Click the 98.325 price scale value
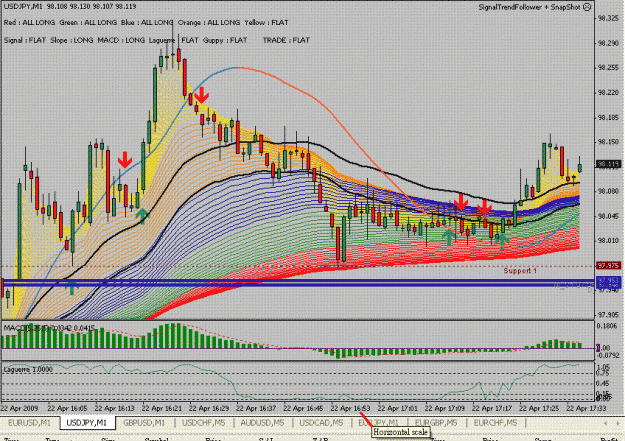 click(608, 18)
